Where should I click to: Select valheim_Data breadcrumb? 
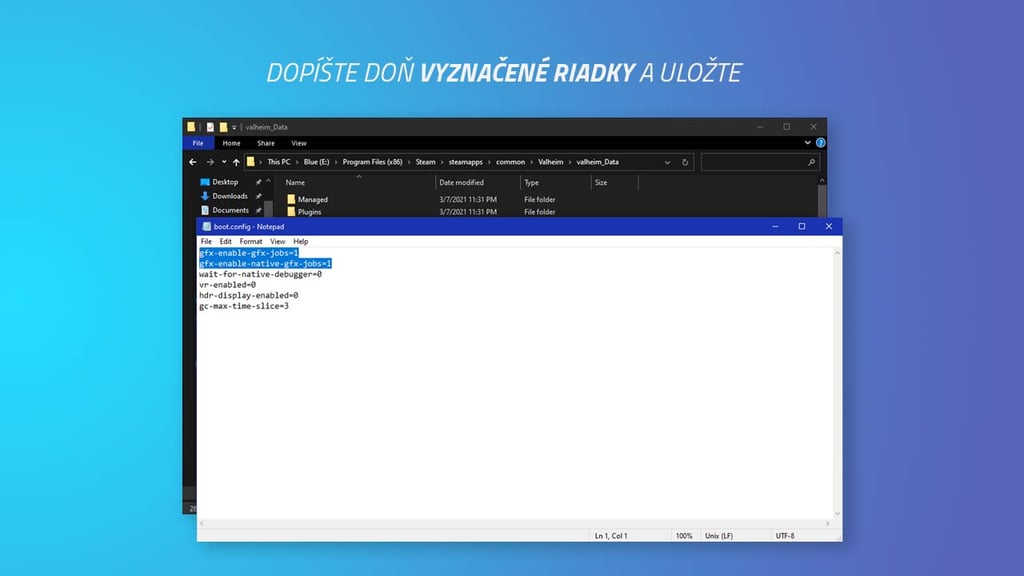point(597,162)
